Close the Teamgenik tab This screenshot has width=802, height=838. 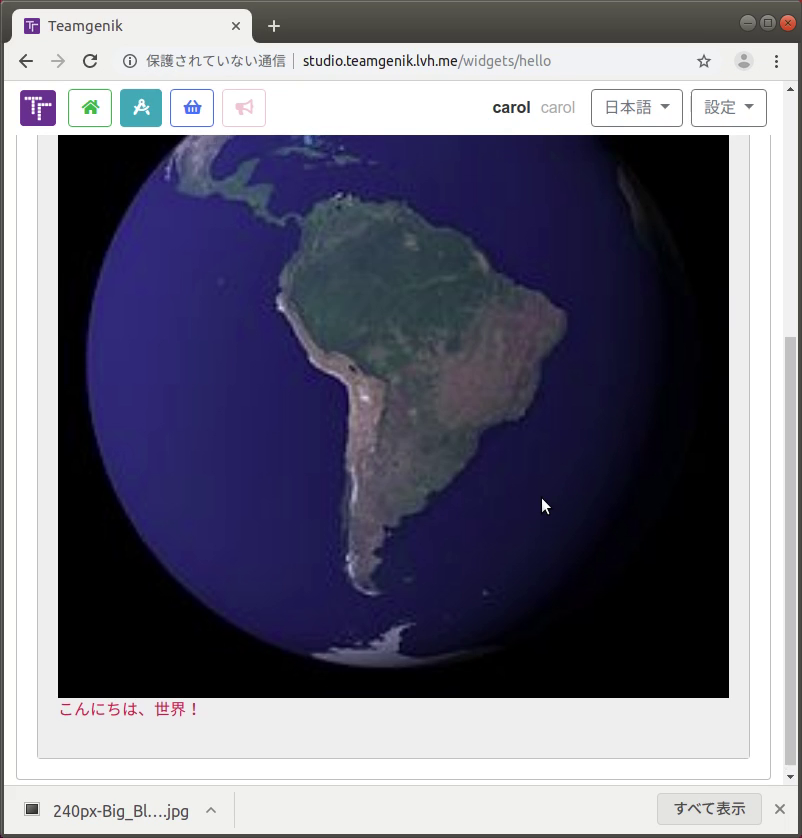point(236,26)
